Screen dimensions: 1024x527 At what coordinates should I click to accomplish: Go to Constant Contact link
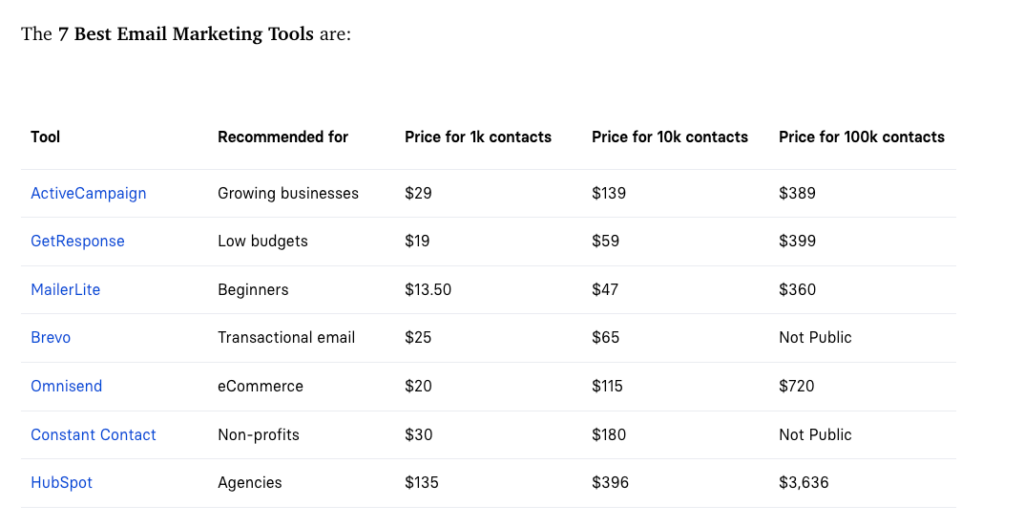[x=93, y=434]
